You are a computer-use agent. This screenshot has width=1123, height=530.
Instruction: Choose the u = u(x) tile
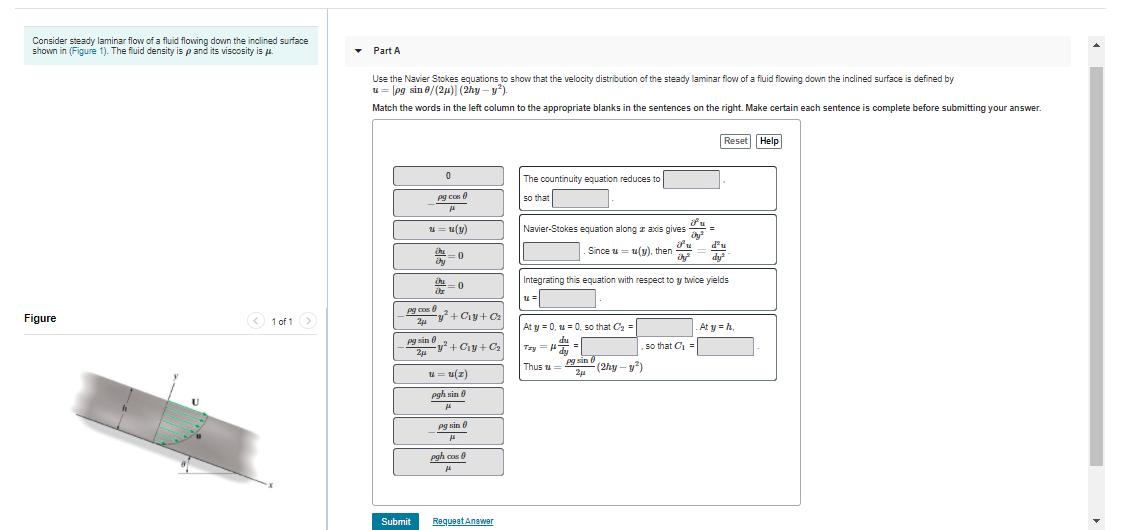coord(448,374)
